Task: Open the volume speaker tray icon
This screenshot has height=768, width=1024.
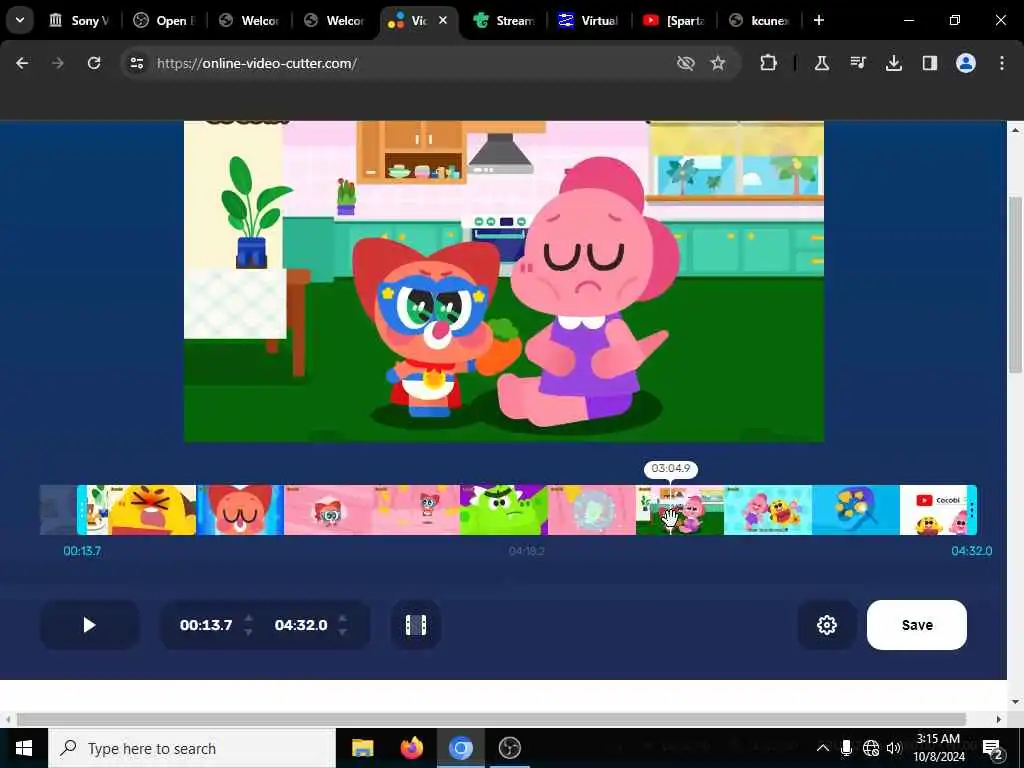Action: (894, 748)
